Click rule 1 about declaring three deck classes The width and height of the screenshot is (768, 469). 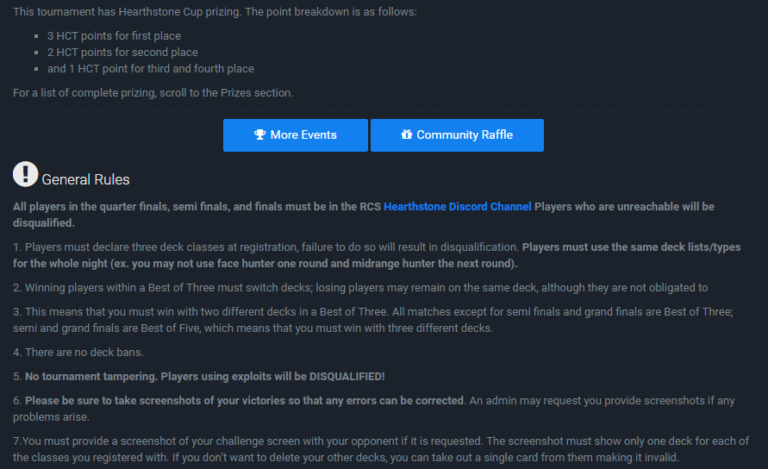click(377, 255)
